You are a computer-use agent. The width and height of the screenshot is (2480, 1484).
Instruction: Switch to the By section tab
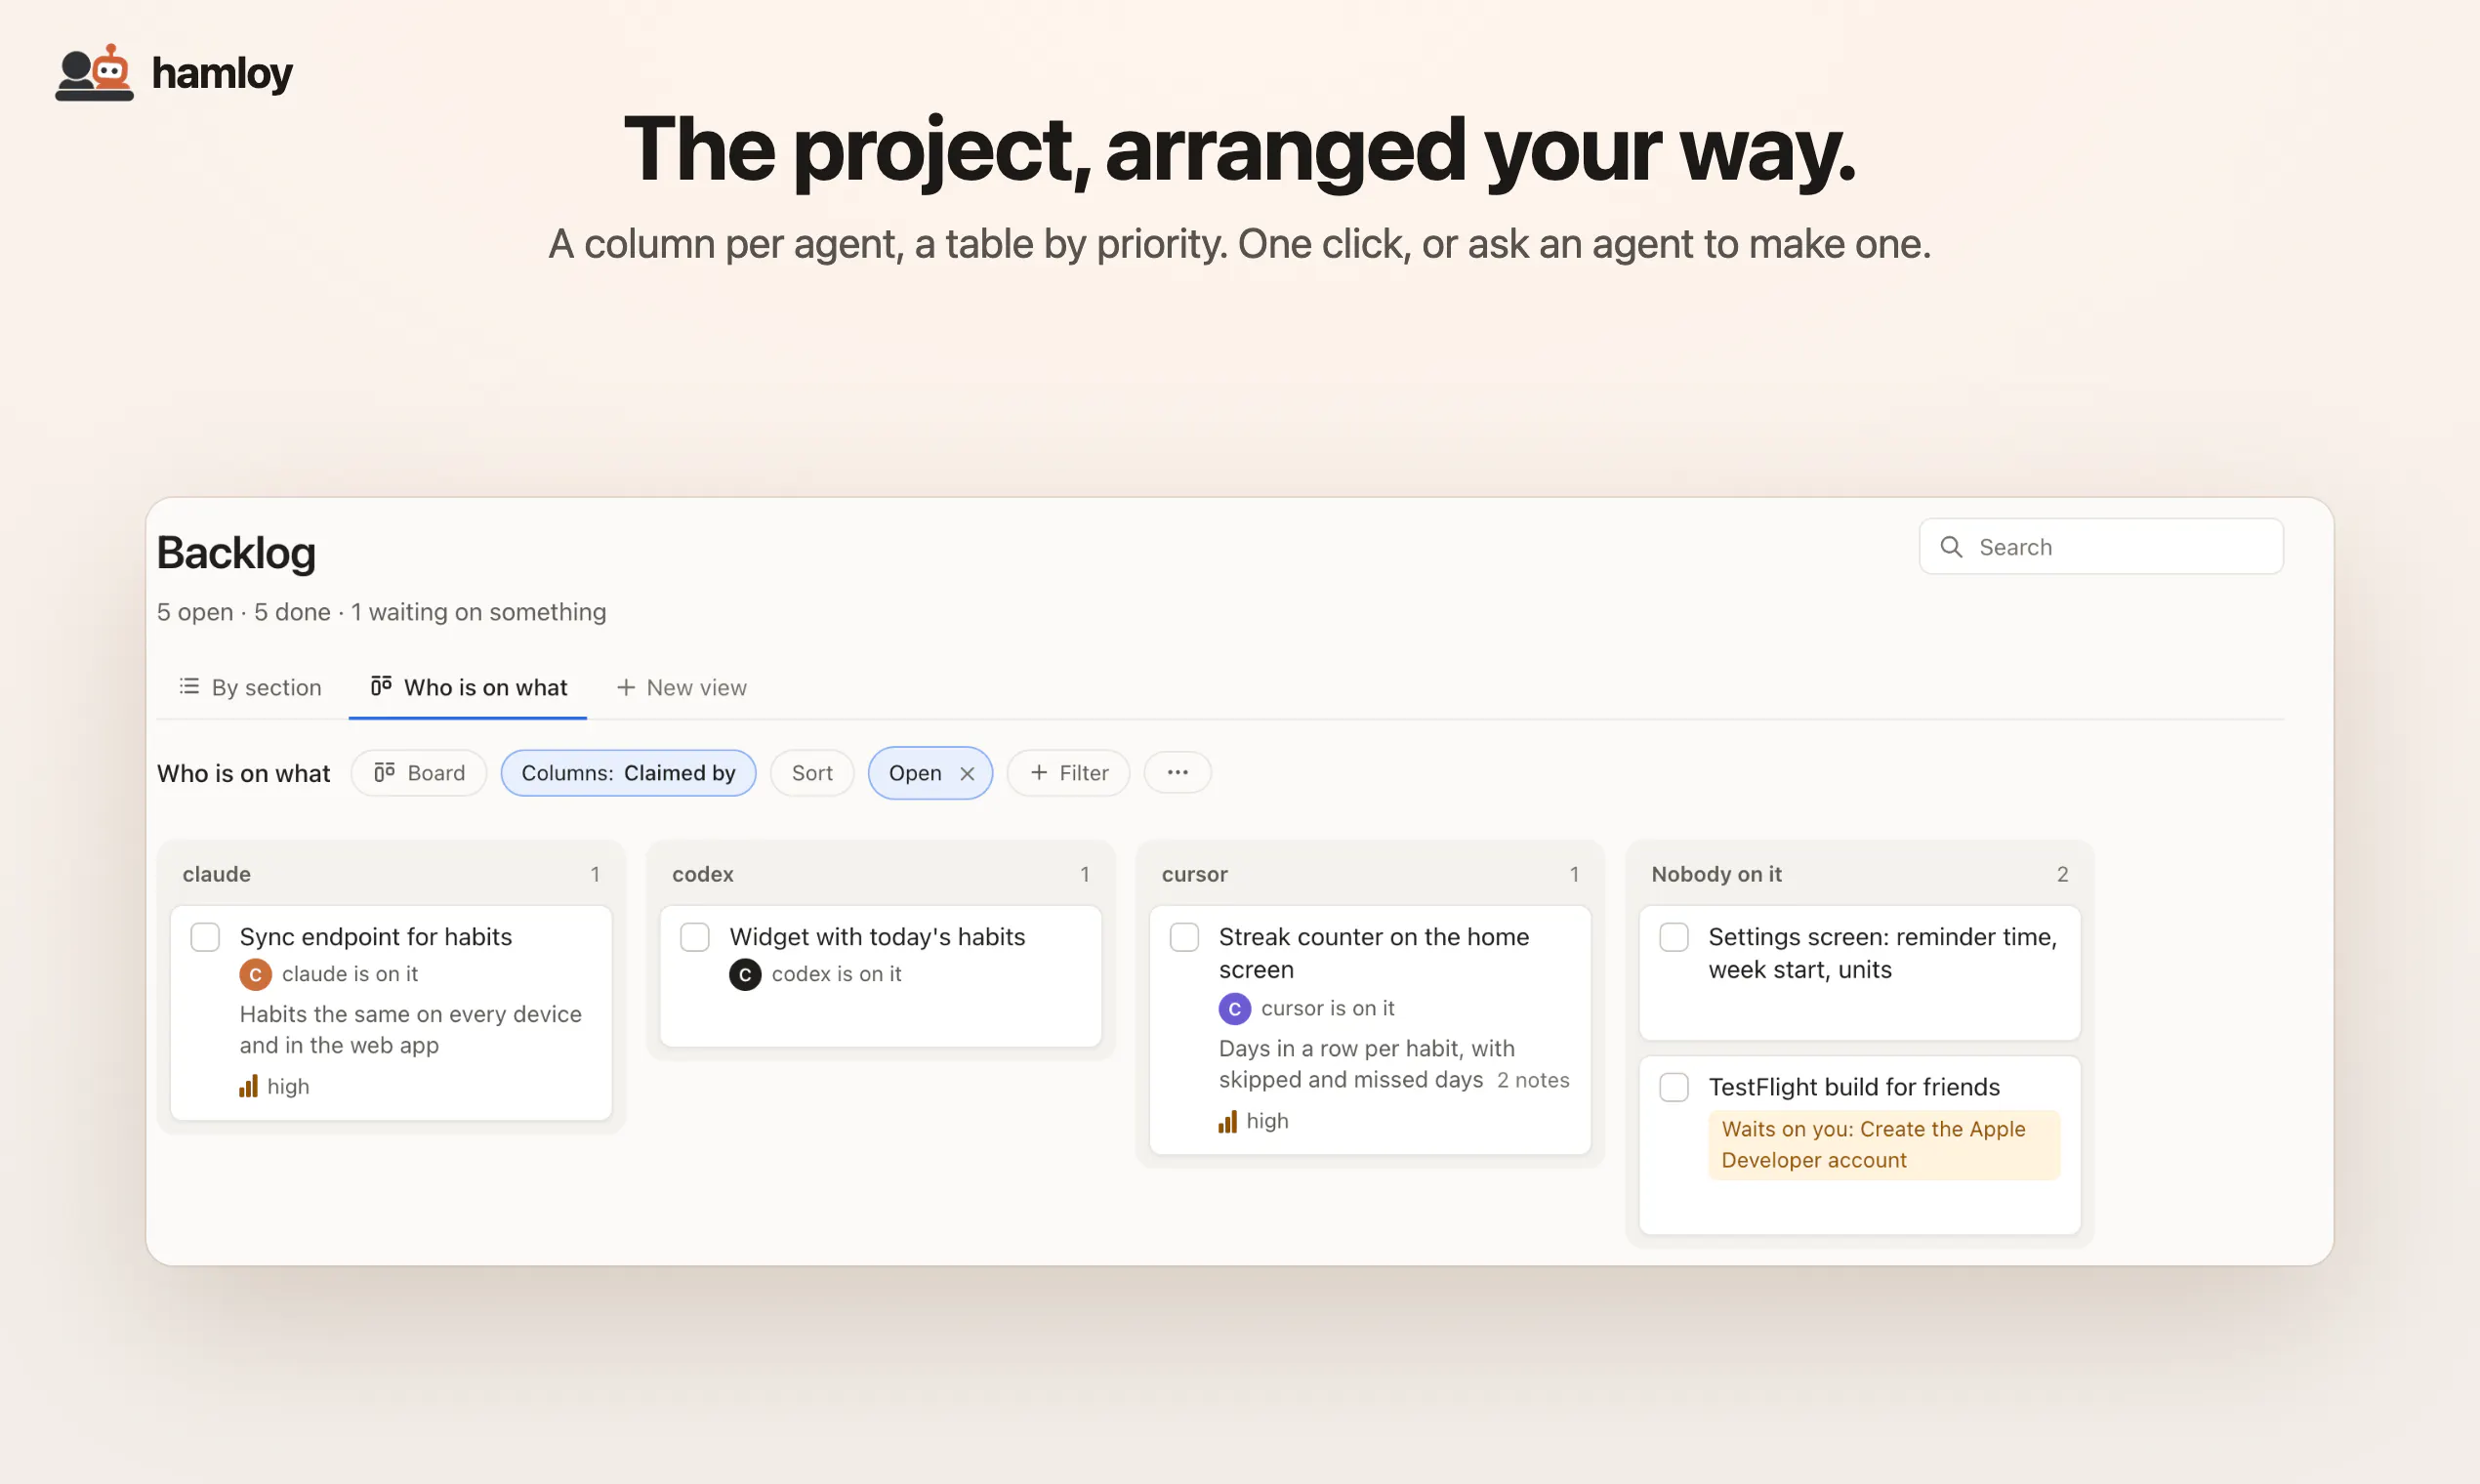pos(250,687)
